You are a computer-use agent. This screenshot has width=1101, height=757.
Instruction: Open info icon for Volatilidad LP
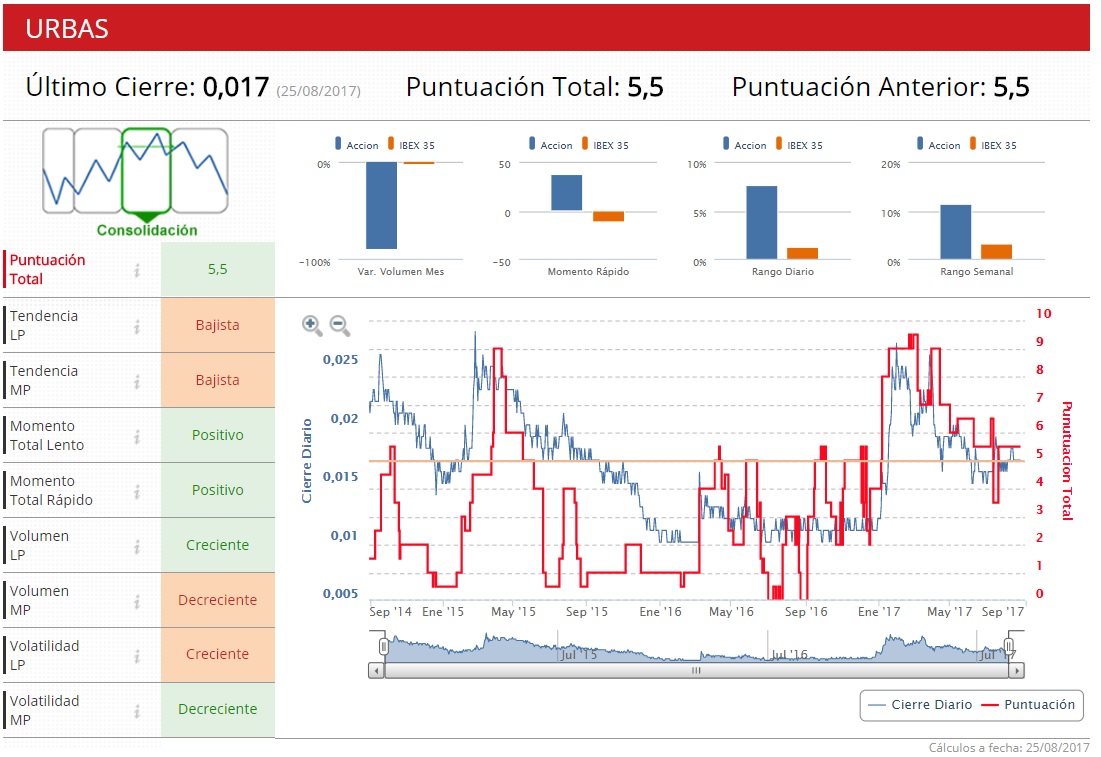tap(138, 655)
